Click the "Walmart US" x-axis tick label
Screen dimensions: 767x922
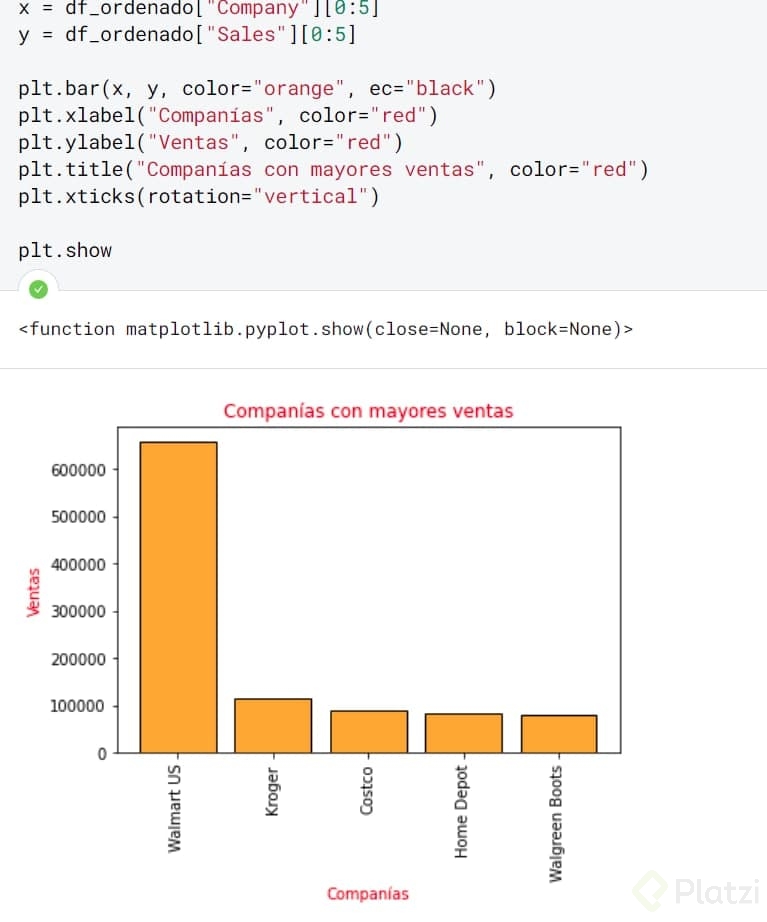(176, 809)
